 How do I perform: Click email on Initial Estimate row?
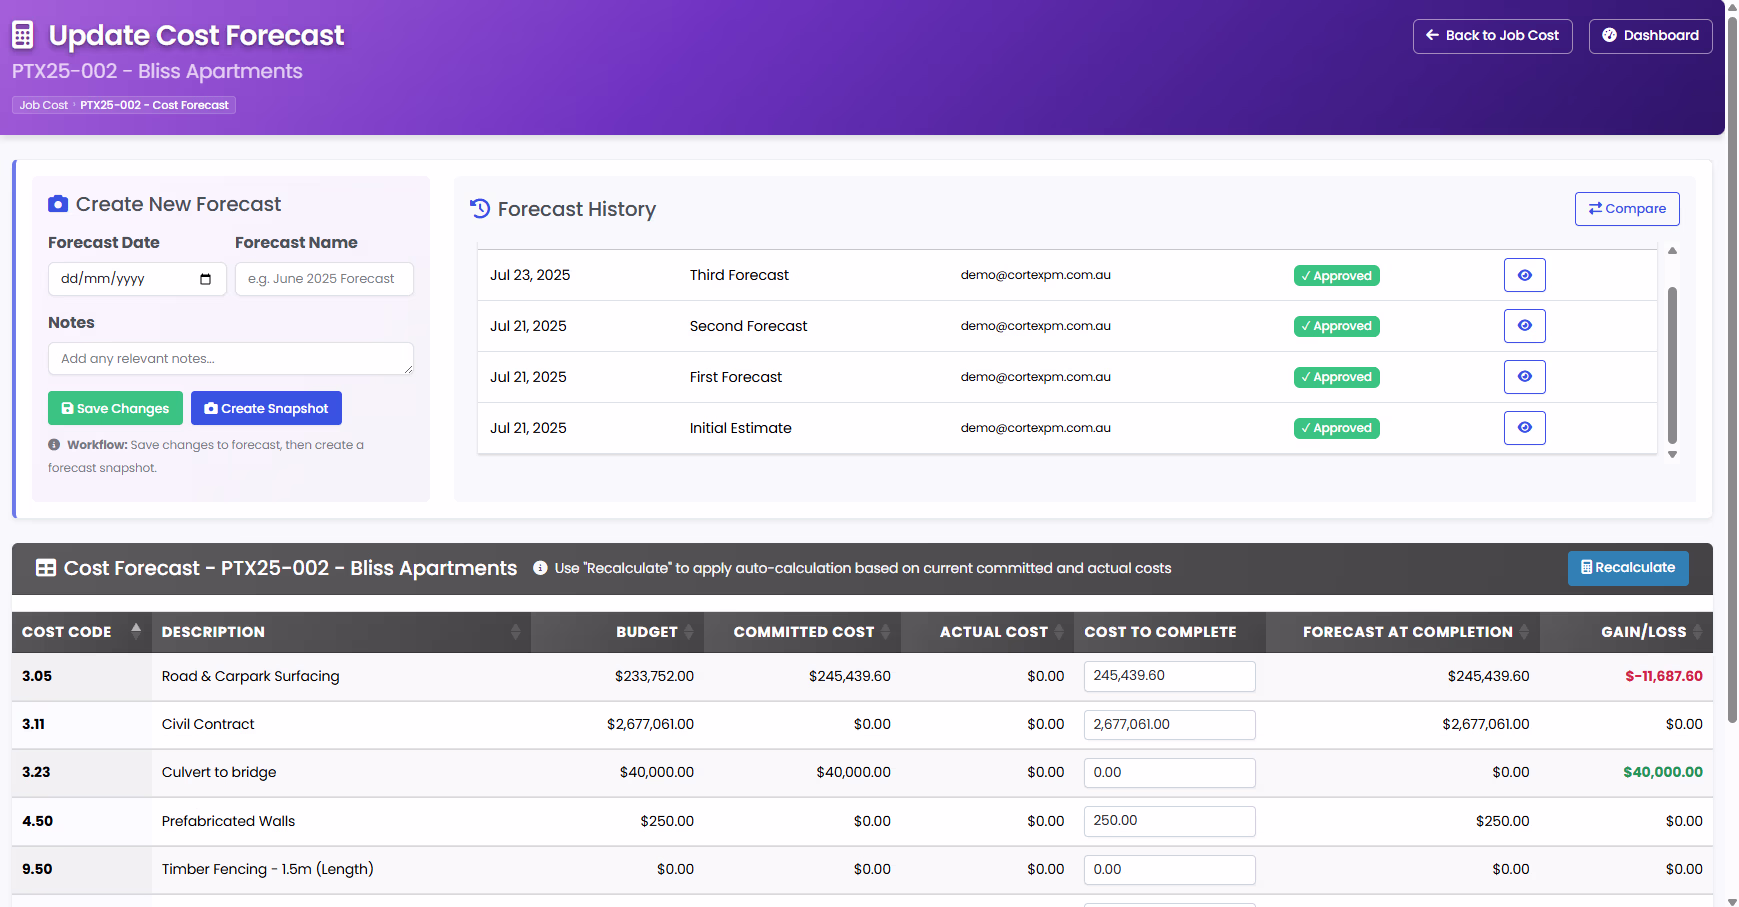tap(1035, 428)
